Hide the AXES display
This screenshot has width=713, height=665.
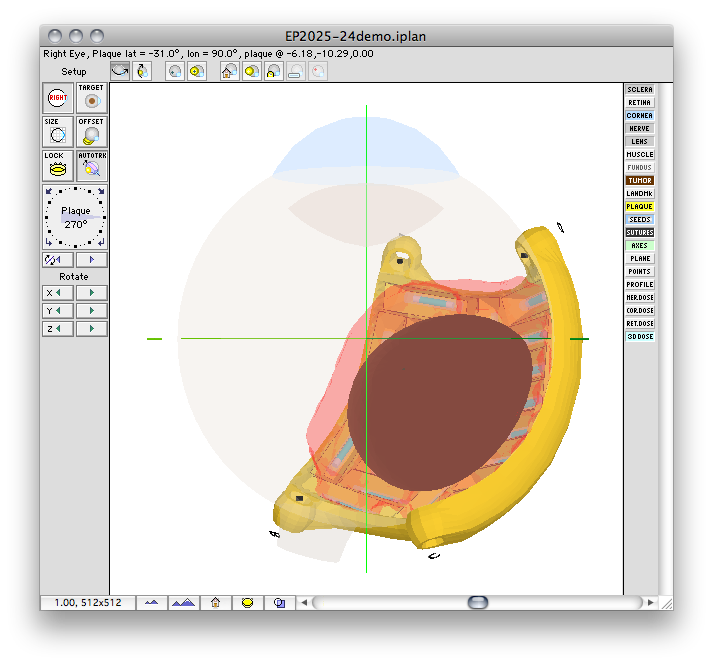[639, 246]
